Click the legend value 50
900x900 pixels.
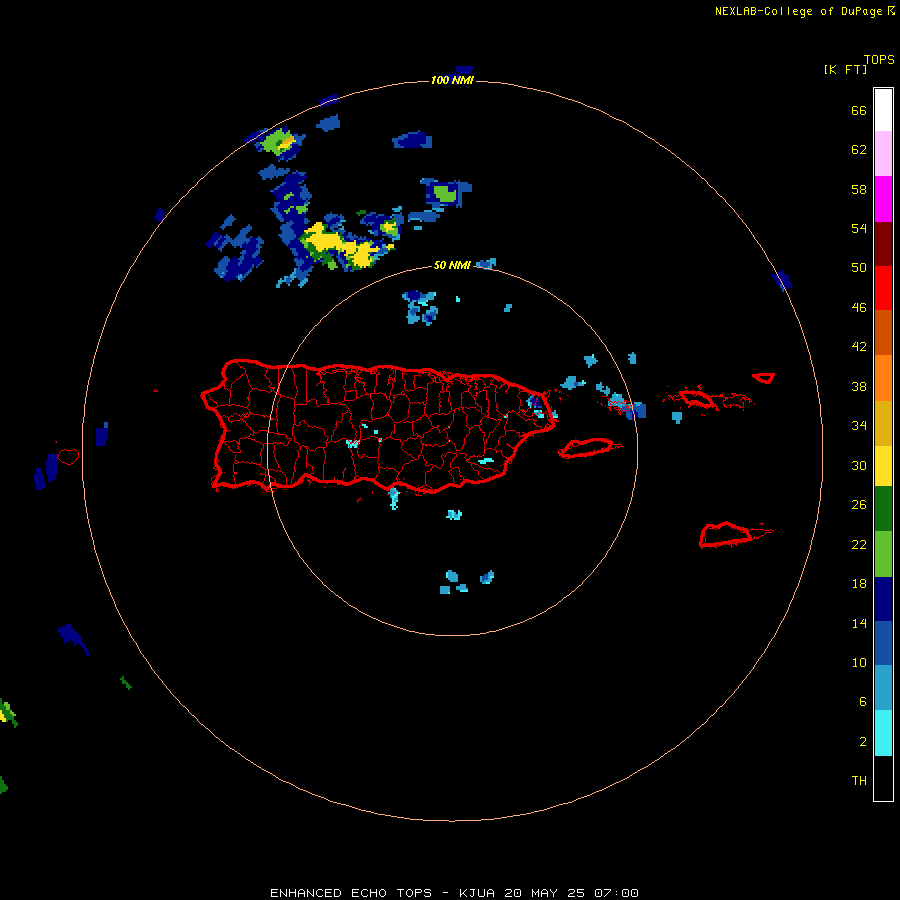pos(859,268)
